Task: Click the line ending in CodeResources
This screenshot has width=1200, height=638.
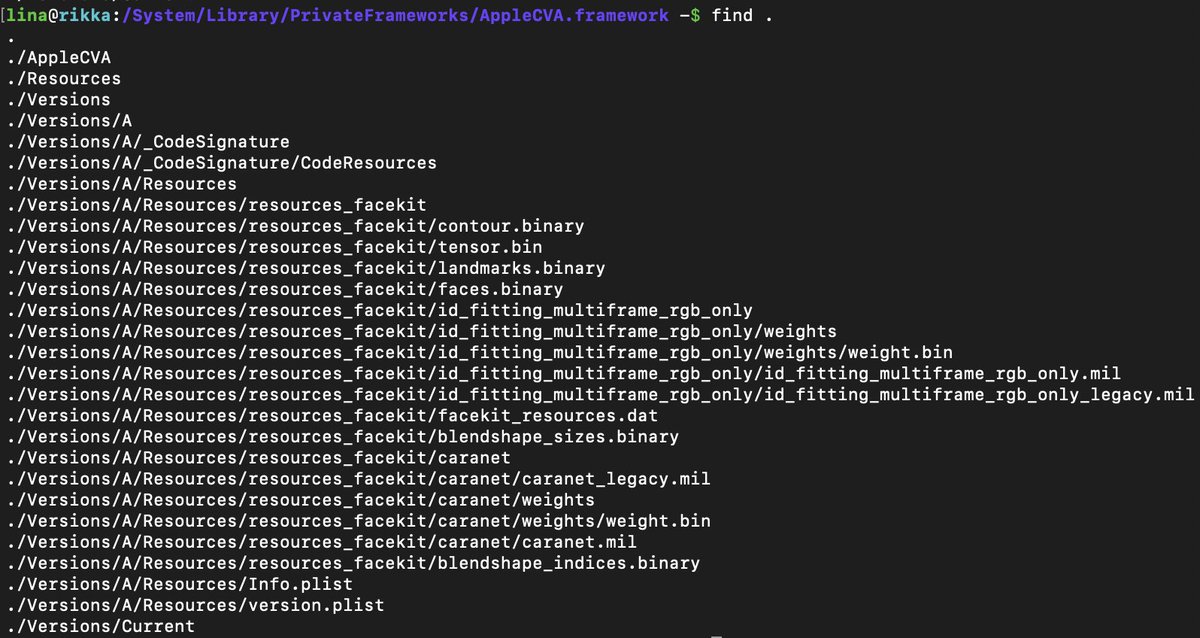Action: pyautogui.click(x=221, y=163)
